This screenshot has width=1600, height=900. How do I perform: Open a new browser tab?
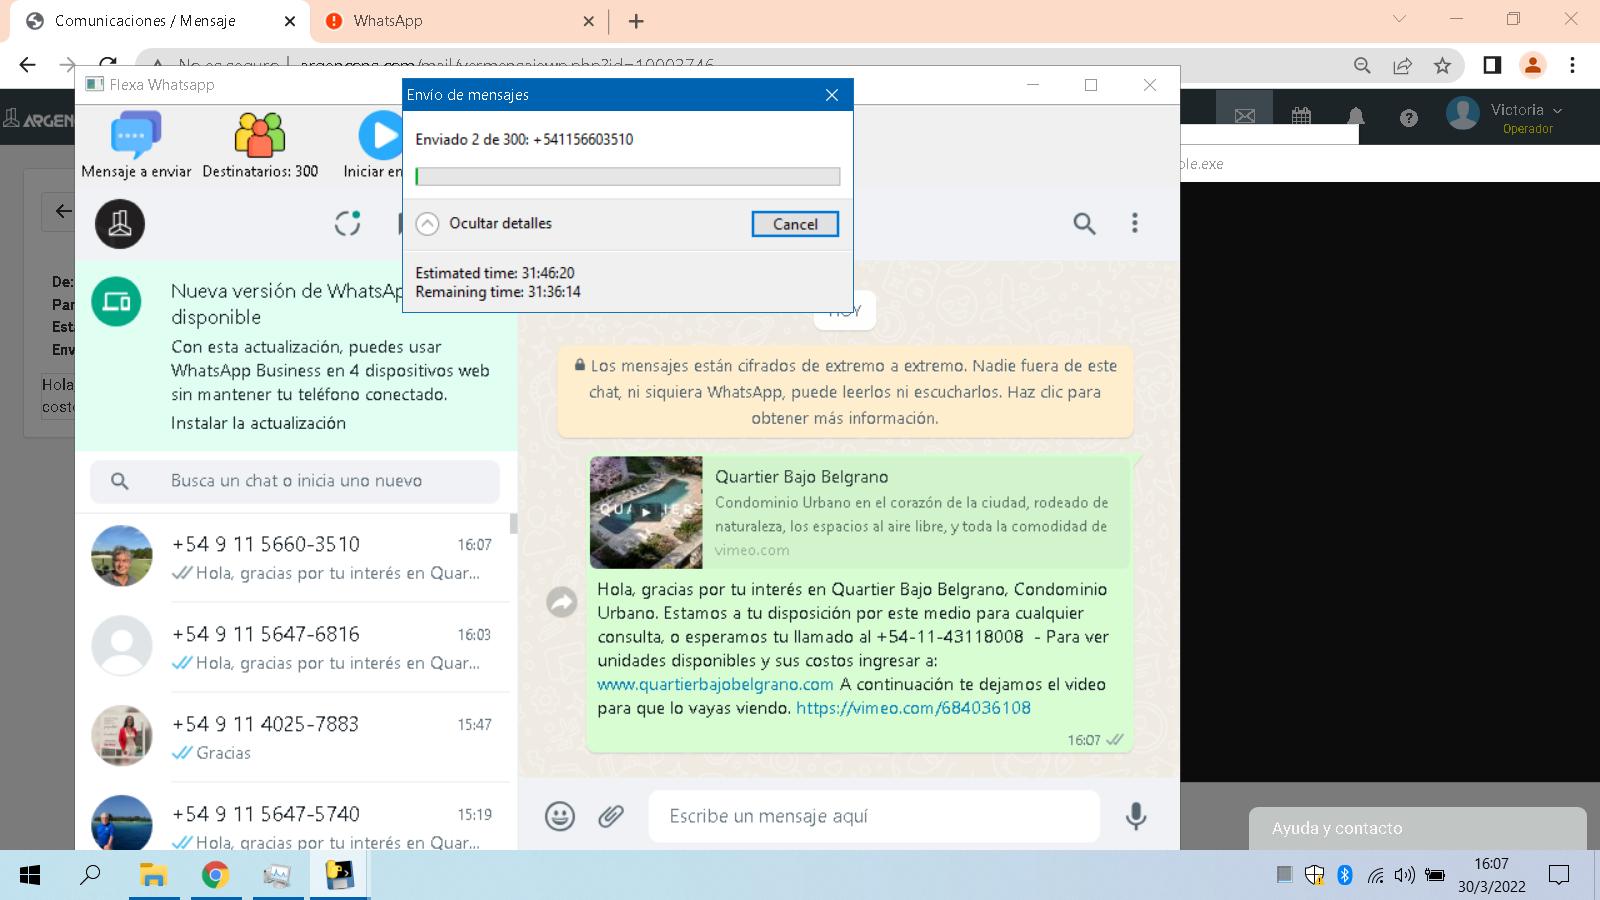coord(636,21)
